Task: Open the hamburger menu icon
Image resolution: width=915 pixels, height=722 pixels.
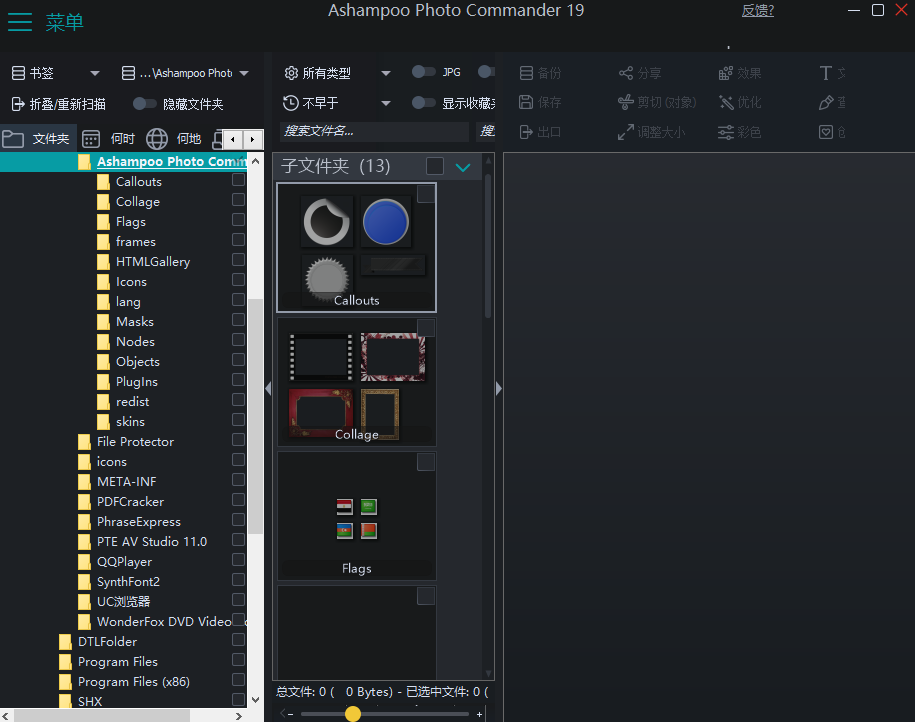Action: (x=20, y=23)
